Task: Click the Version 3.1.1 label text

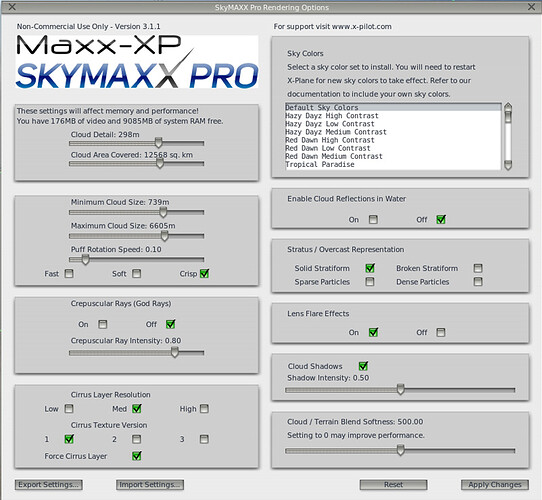Action: click(138, 26)
